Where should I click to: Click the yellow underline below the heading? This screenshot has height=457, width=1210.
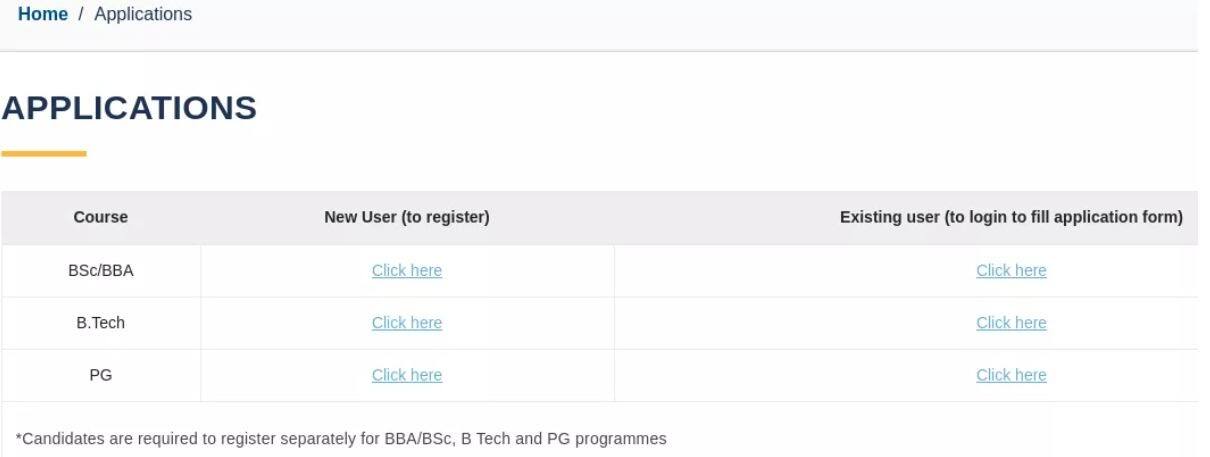[x=44, y=154]
